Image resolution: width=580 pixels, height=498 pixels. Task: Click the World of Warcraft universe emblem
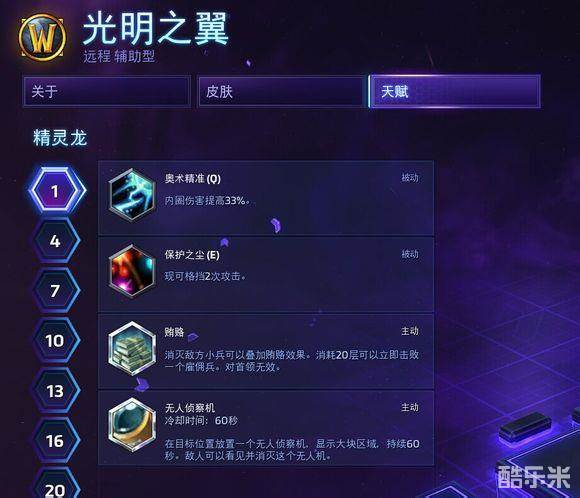coord(43,37)
